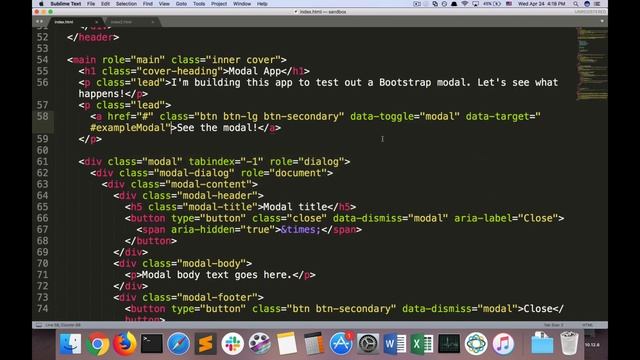Click "Modal body text goes here." text
640x360 pixels.
coord(217,275)
